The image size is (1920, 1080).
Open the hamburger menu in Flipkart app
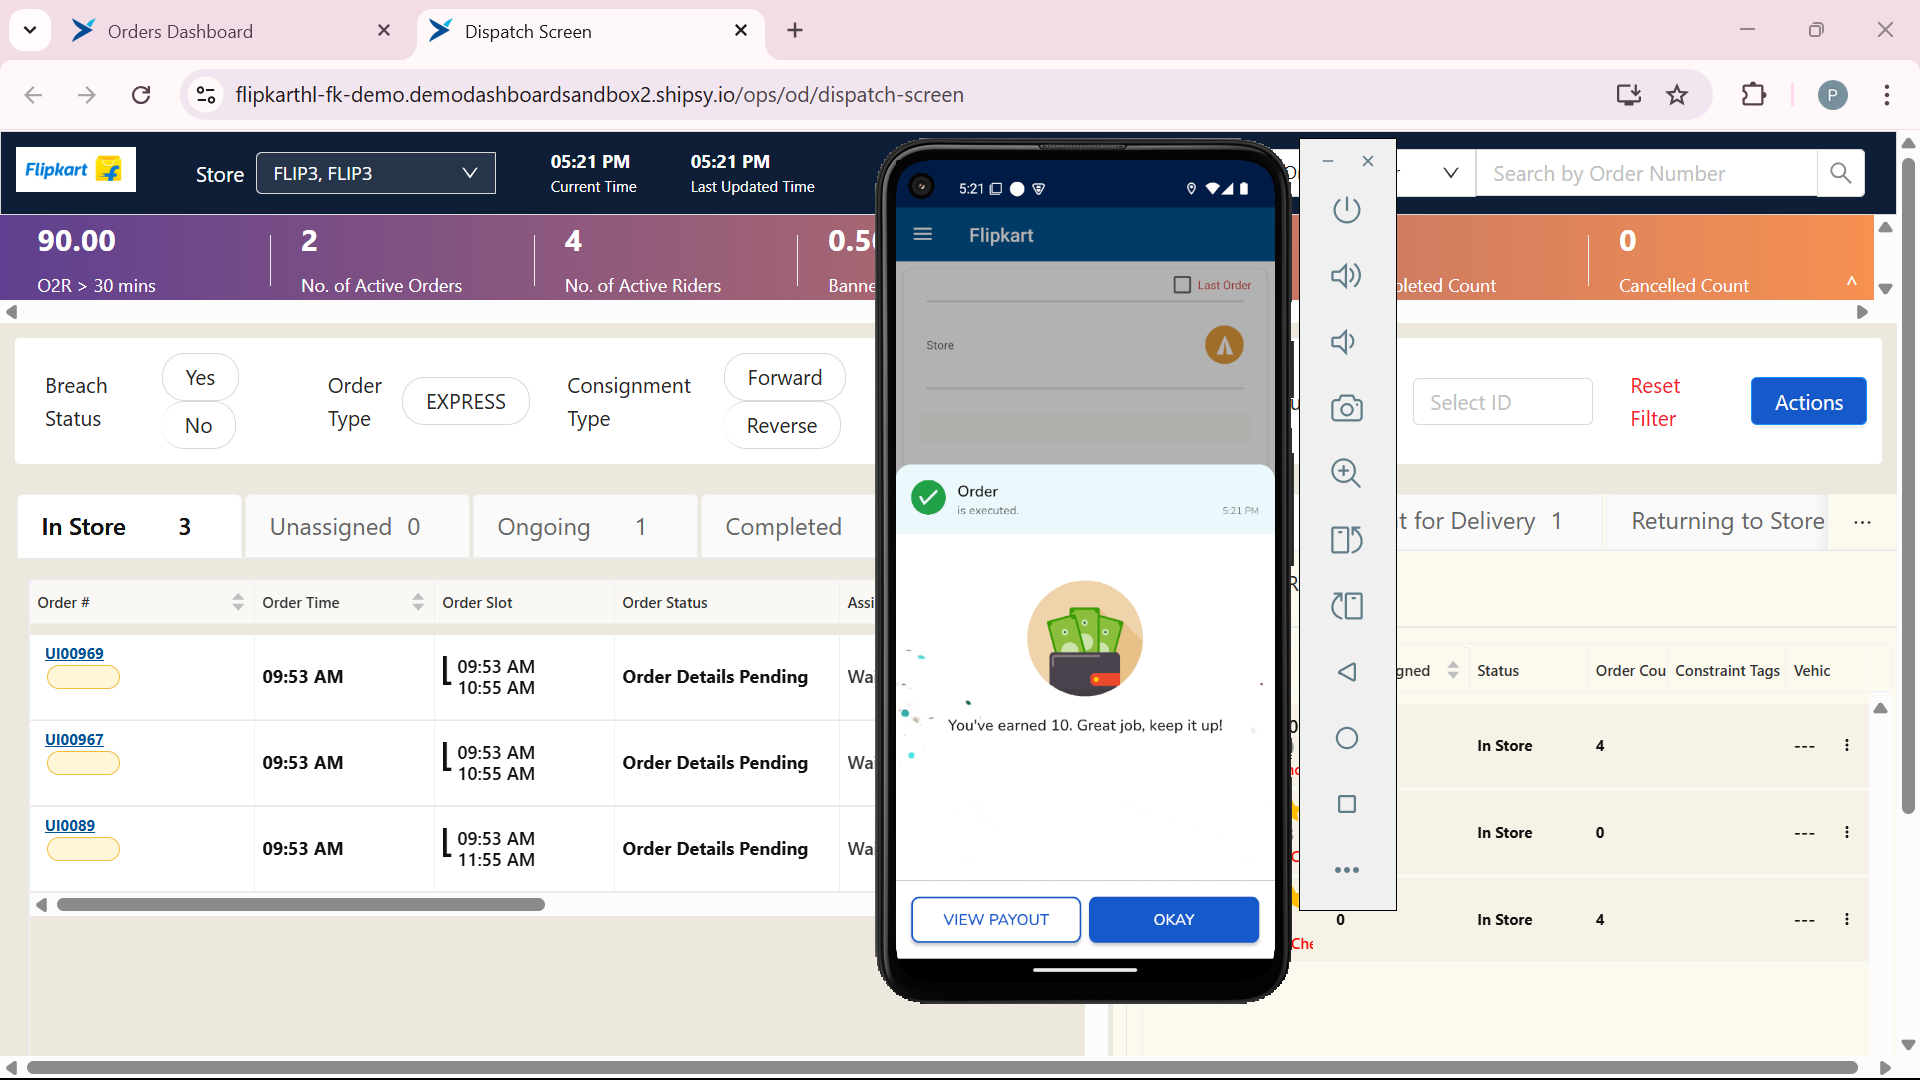coord(923,234)
